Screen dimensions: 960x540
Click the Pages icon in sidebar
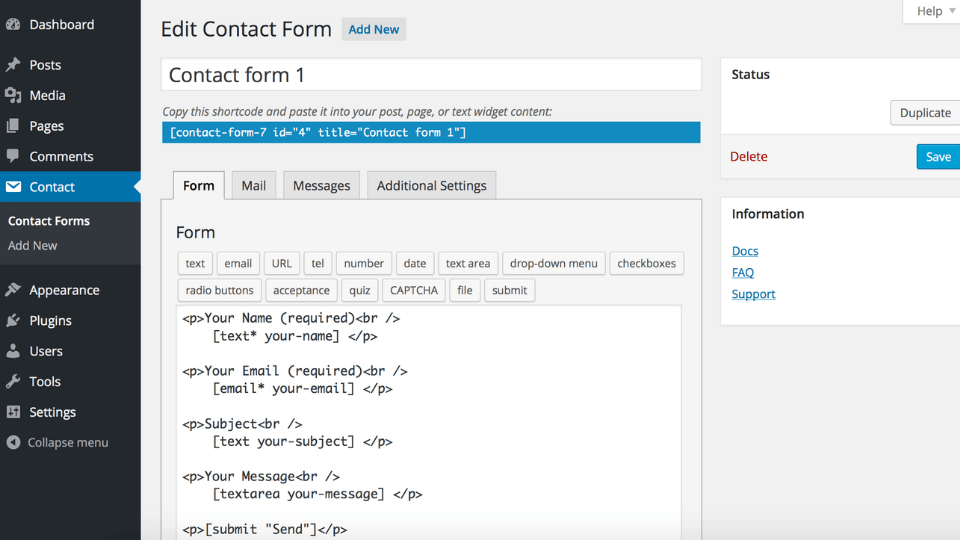click(13, 126)
